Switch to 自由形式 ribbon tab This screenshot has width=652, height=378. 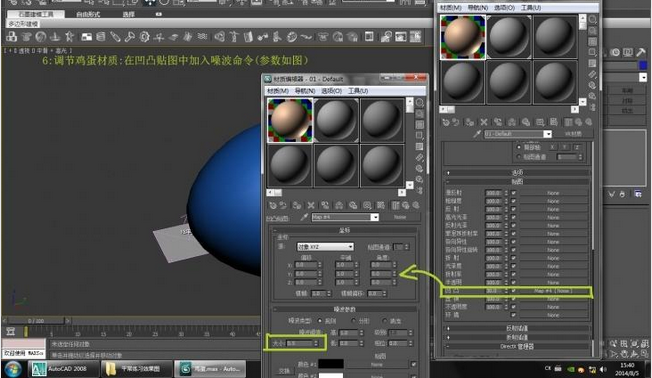coord(88,14)
